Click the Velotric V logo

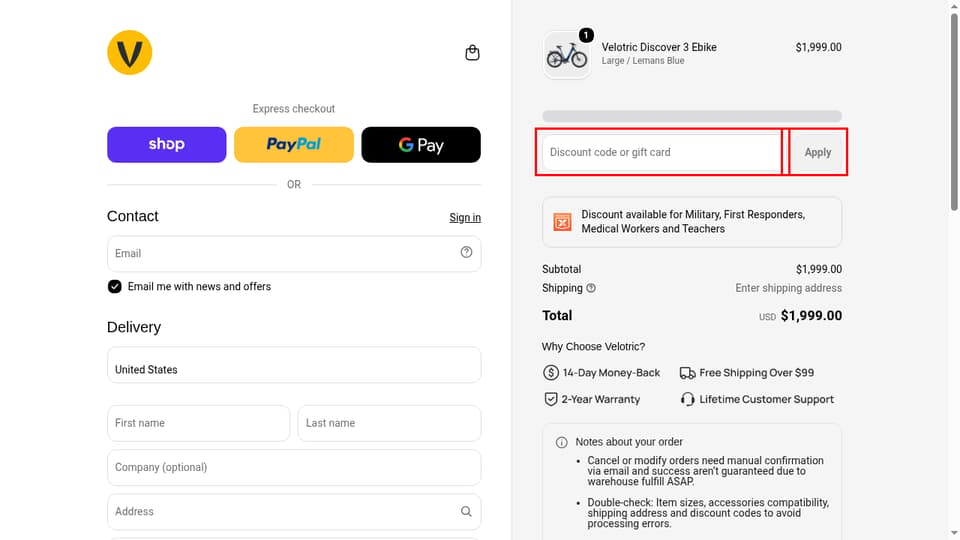129,53
